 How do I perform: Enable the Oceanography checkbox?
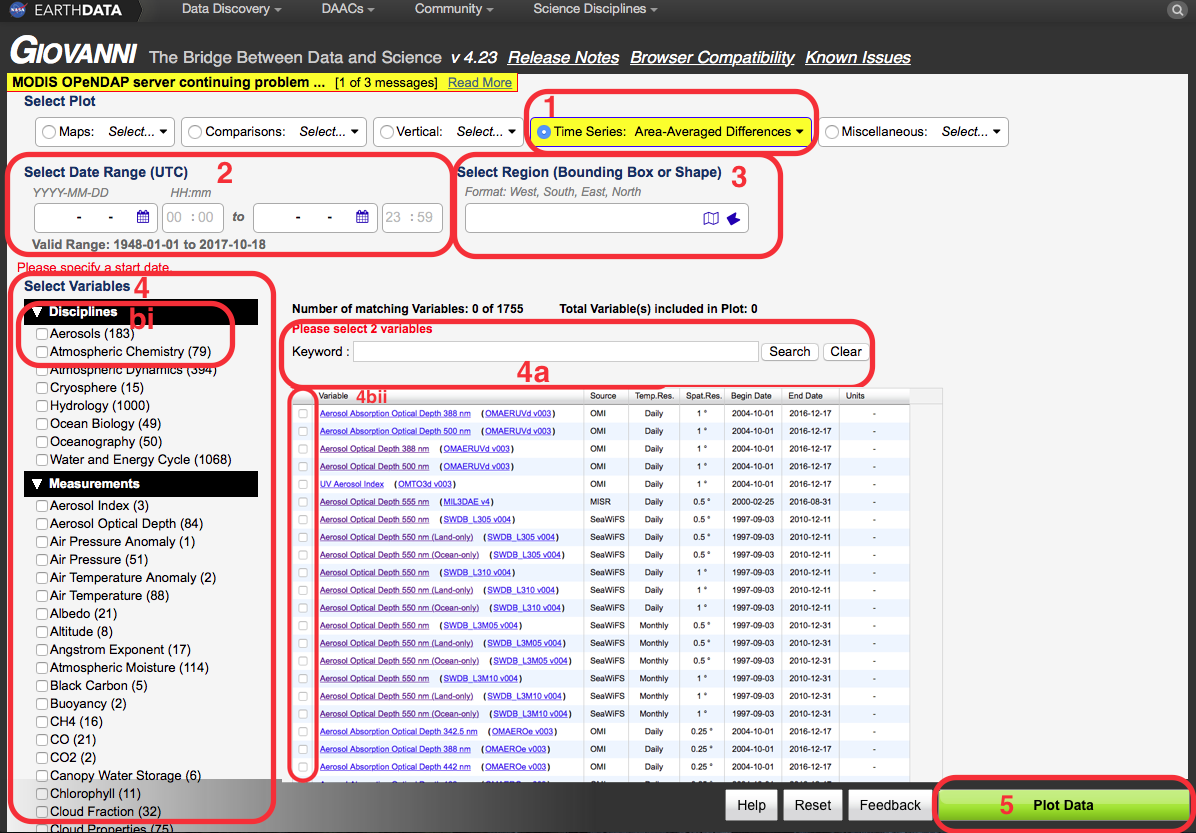[42, 442]
